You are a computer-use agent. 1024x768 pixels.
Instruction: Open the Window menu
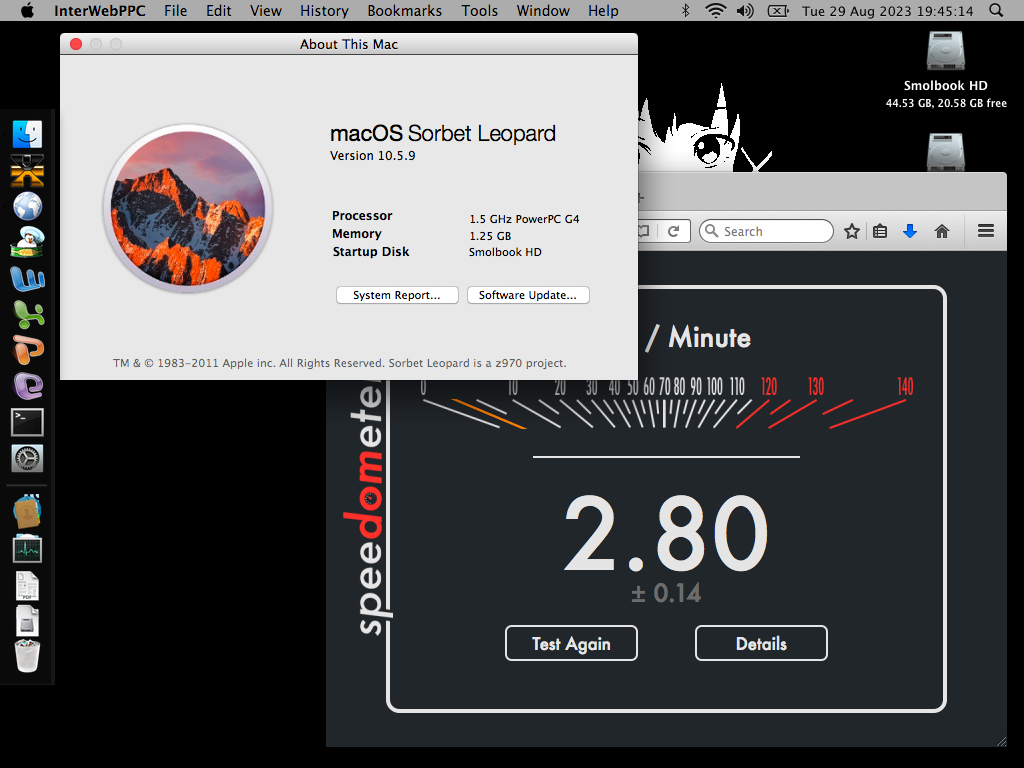(543, 10)
